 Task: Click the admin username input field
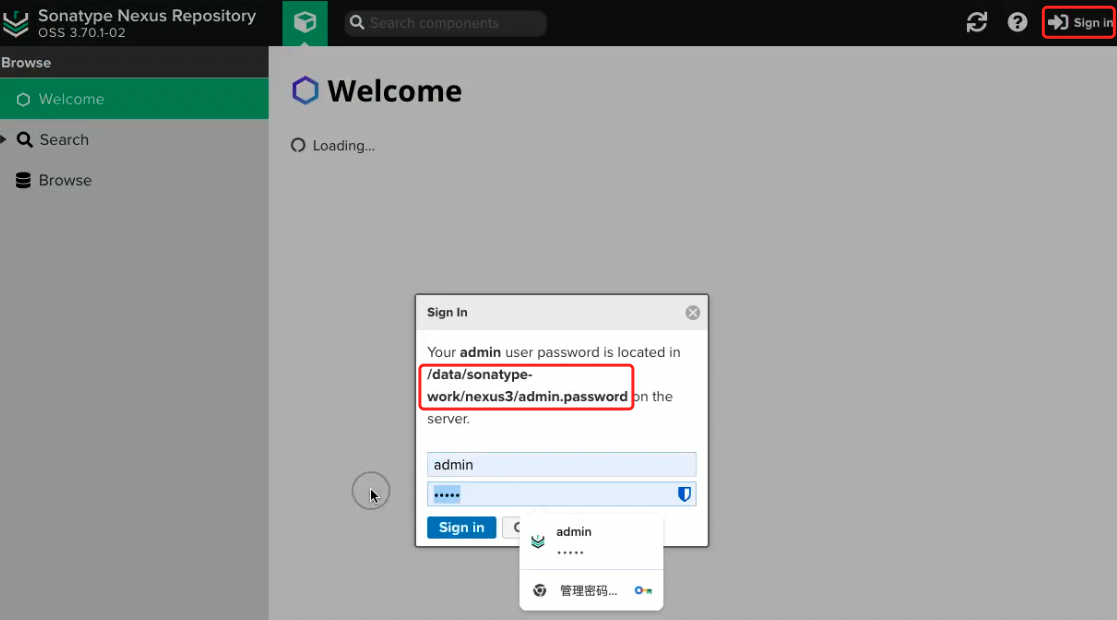(560, 464)
